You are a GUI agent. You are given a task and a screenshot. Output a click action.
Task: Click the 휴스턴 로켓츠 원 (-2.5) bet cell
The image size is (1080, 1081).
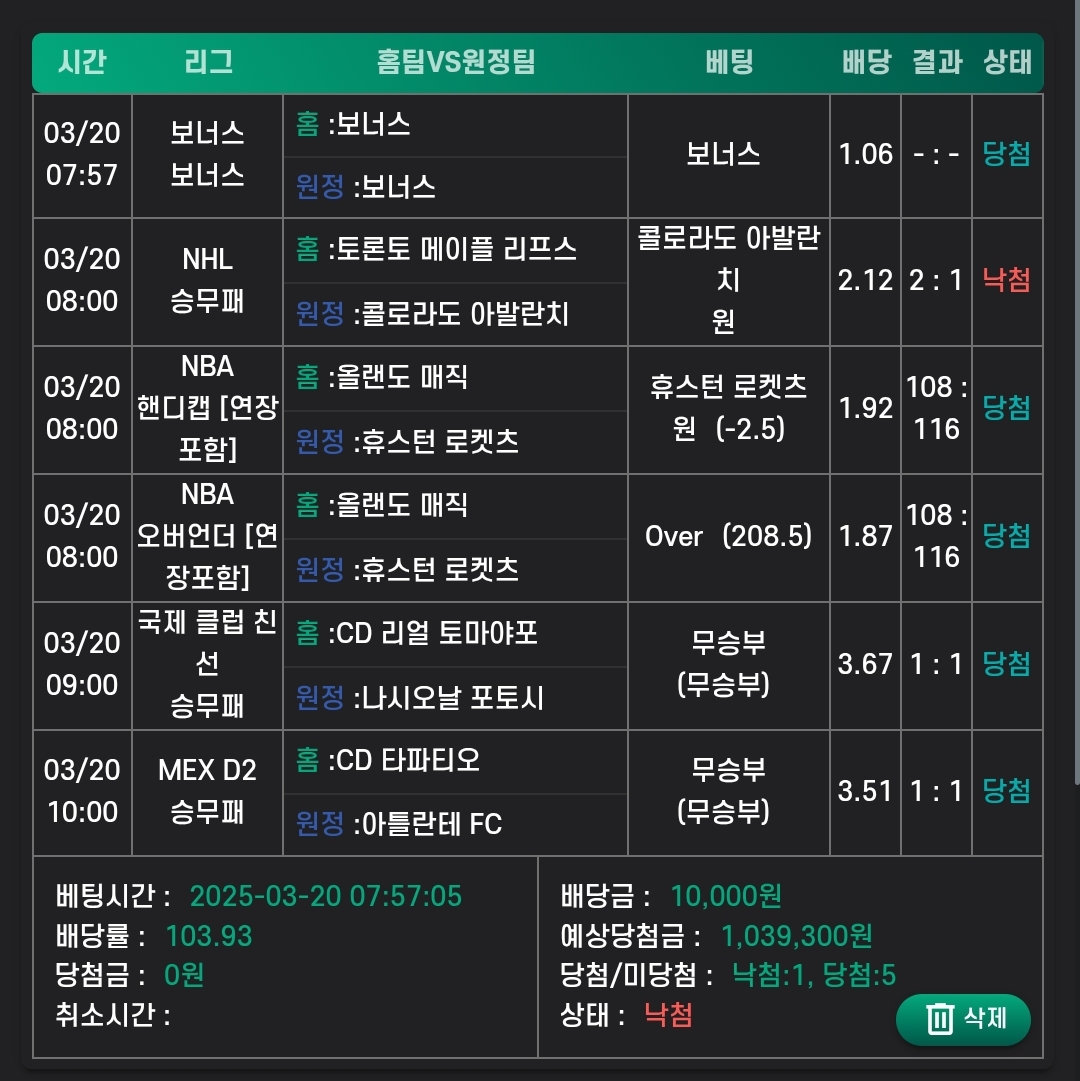pyautogui.click(x=728, y=408)
